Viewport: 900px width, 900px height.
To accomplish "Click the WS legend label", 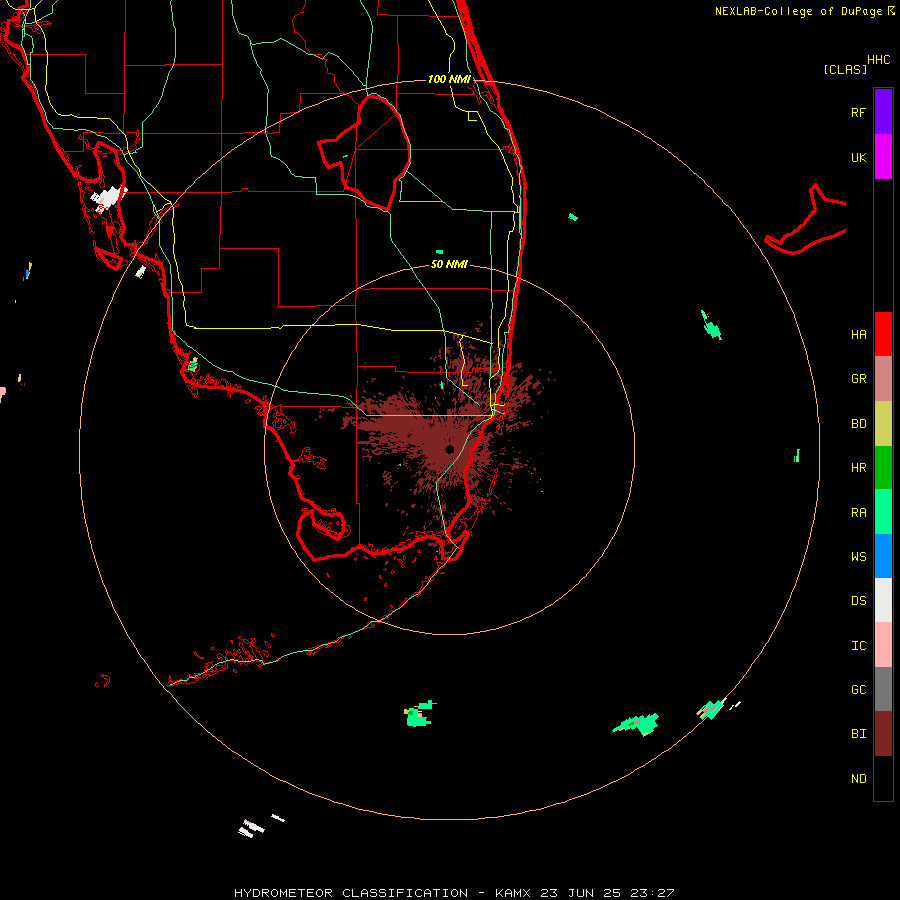I will (858, 556).
